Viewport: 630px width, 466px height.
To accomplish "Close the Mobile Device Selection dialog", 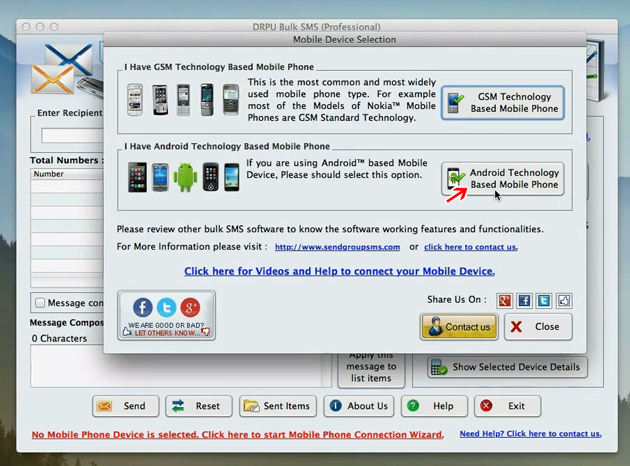I will (538, 327).
